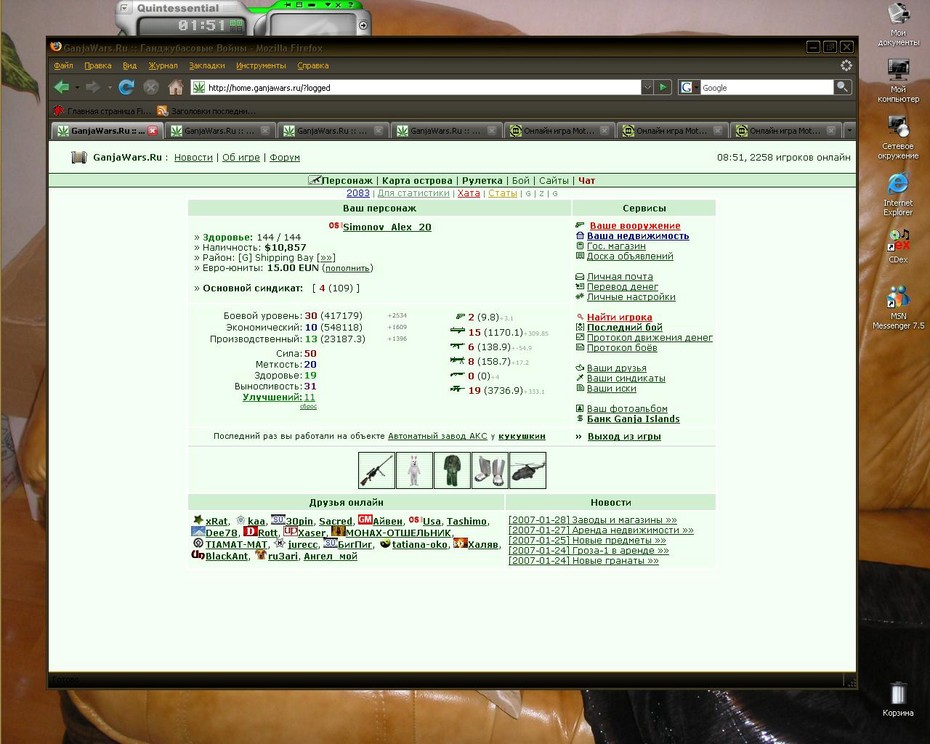This screenshot has height=744, width=930.
Task: Open the Новости link in header
Action: coord(193,157)
